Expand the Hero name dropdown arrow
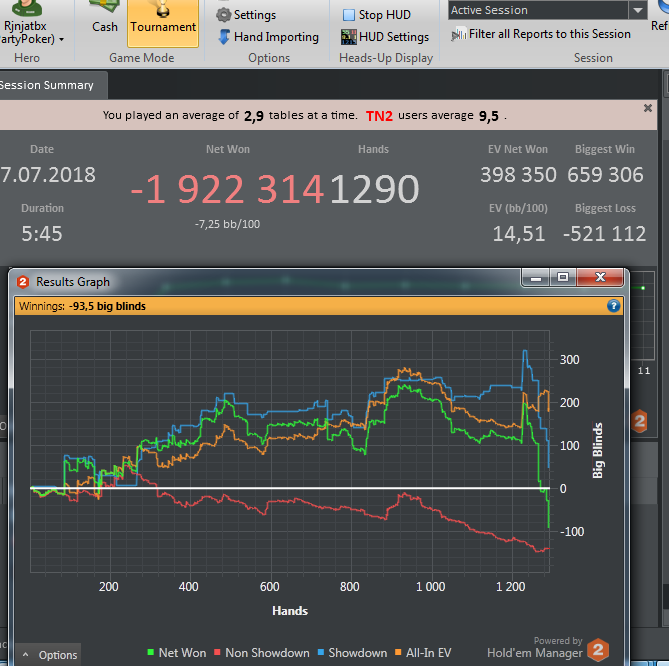The image size is (669, 666). (x=61, y=39)
